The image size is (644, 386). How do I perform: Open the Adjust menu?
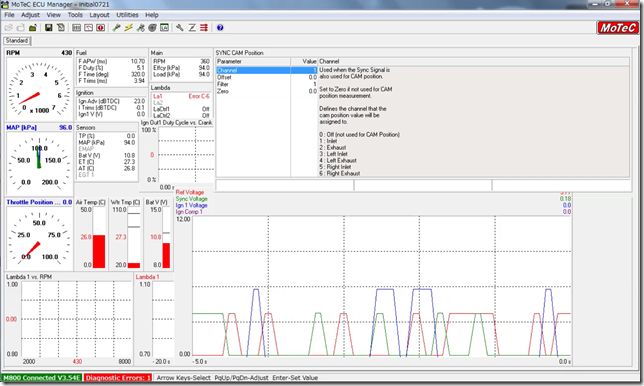(x=30, y=15)
